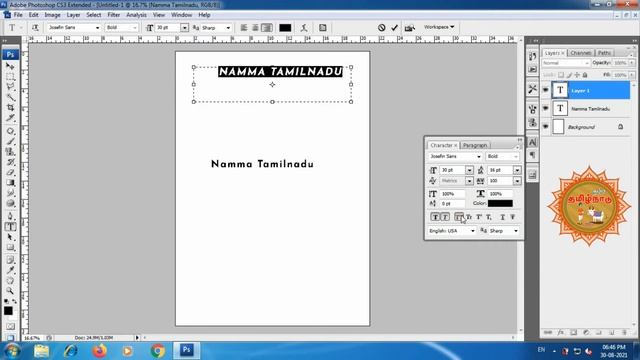
Task: Select the Eyedropper tool
Action: click(x=10, y=270)
